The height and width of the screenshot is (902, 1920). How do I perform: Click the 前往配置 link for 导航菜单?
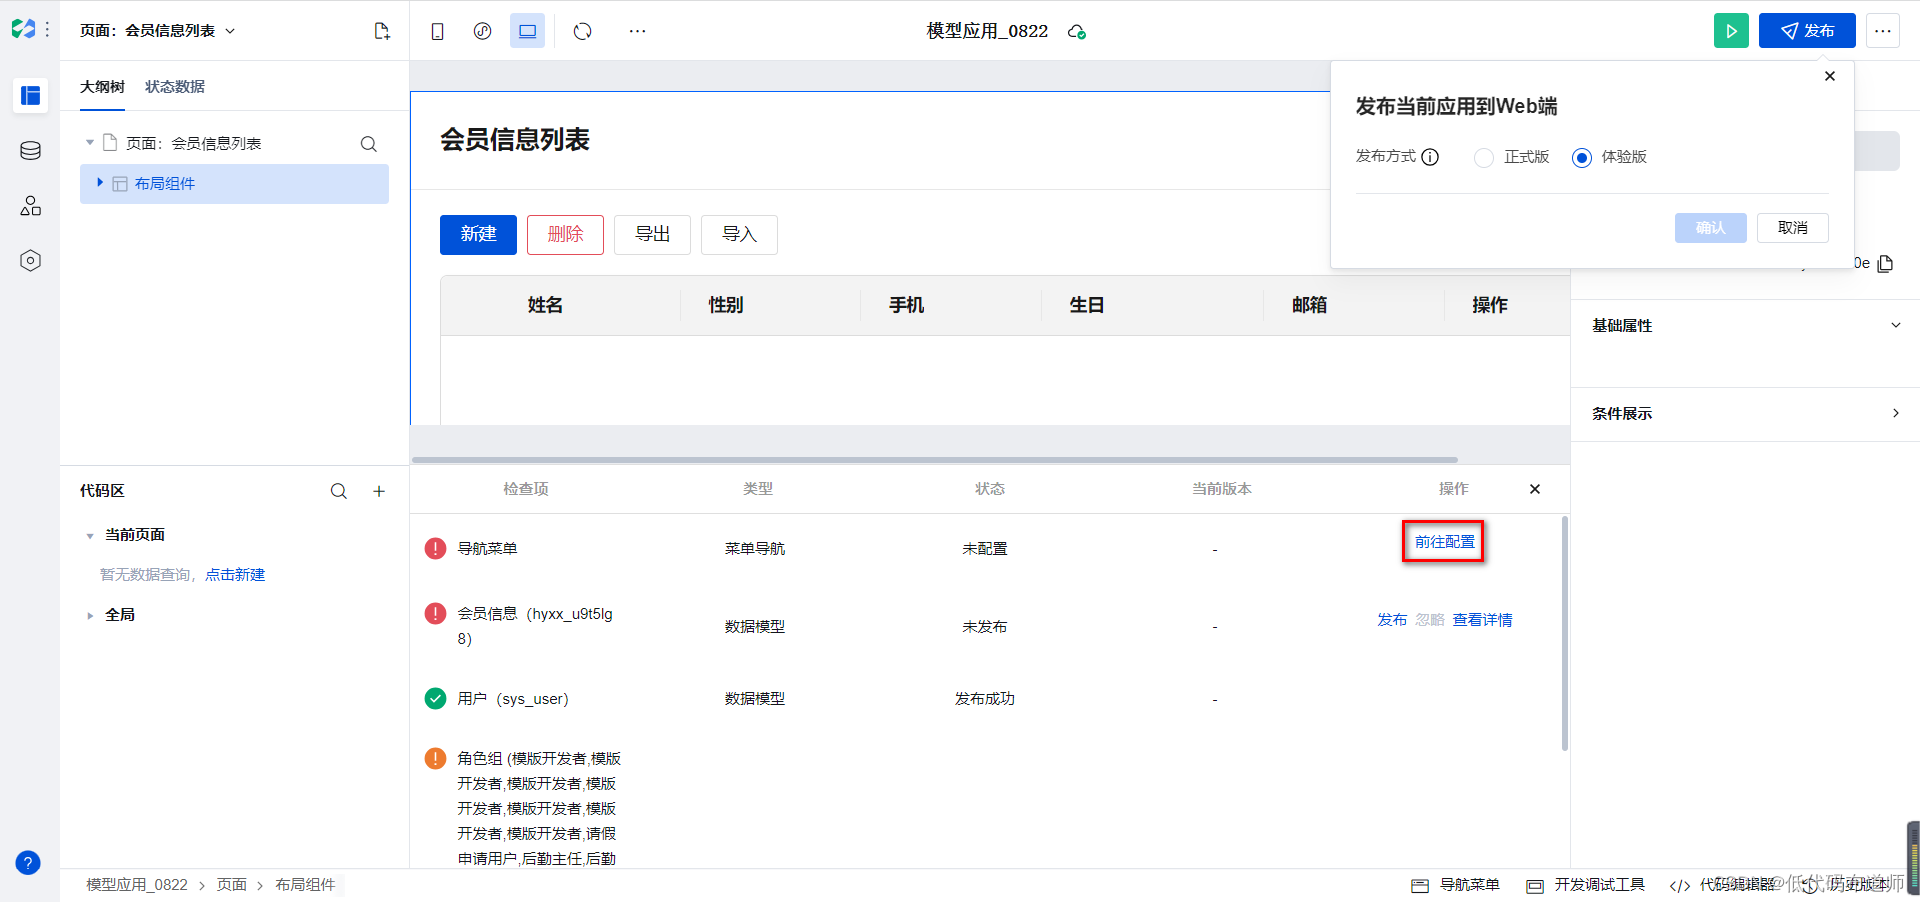[1444, 542]
